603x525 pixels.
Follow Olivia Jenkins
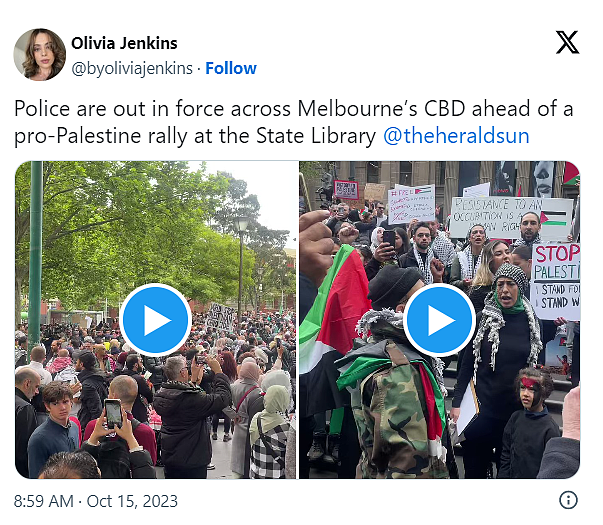231,68
